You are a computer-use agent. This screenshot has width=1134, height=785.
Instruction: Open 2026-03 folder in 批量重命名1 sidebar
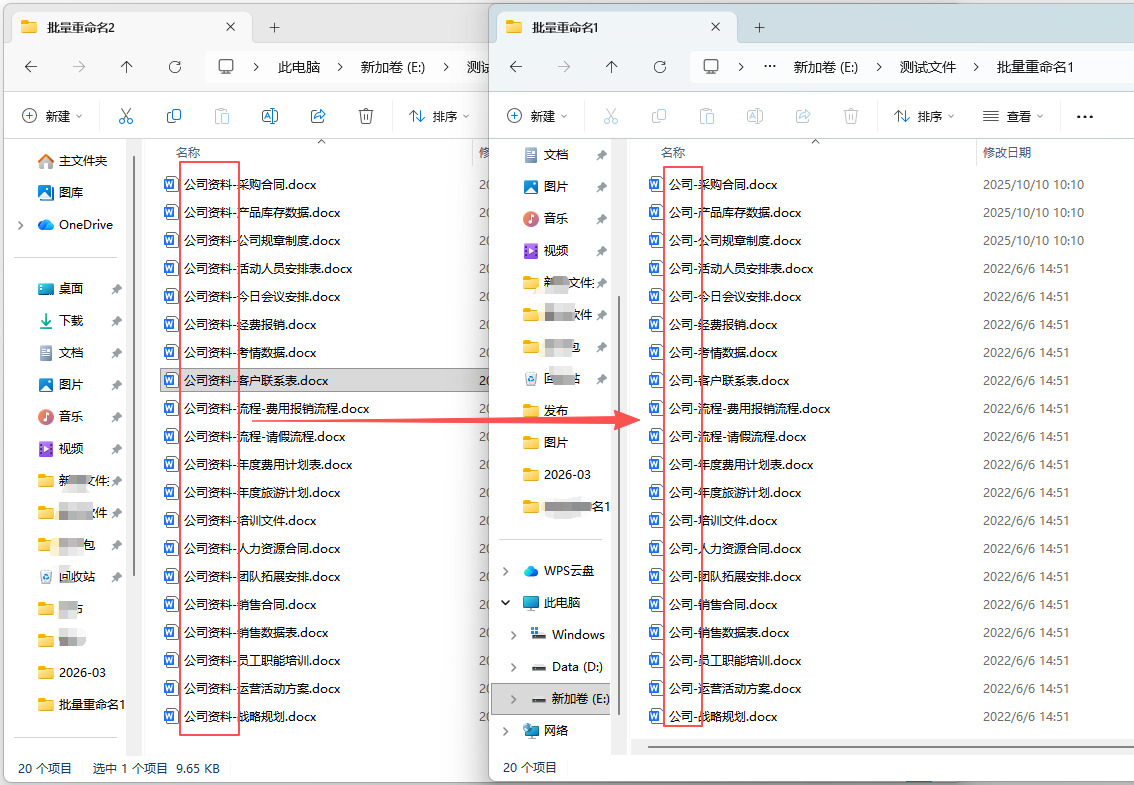point(557,475)
